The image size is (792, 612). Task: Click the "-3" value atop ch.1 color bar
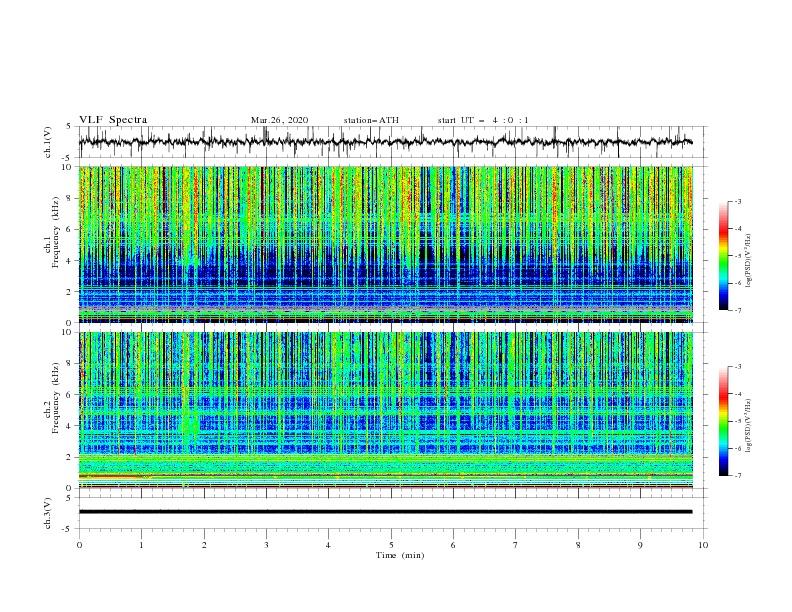tap(737, 201)
